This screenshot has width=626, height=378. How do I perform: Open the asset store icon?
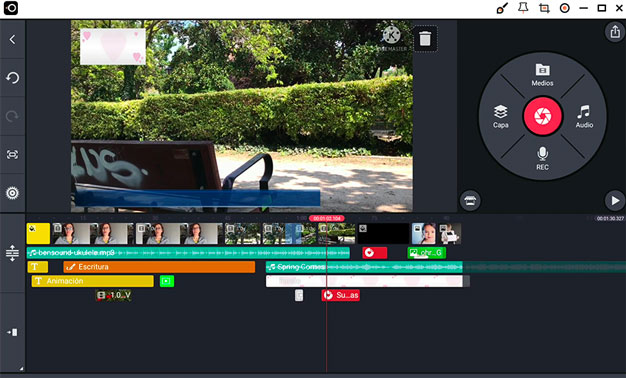(470, 200)
